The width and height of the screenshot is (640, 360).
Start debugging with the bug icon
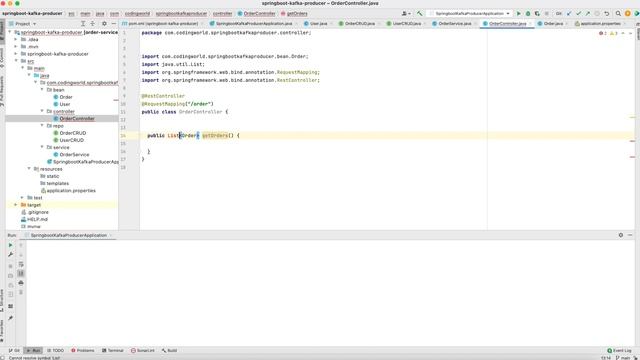pos(528,13)
